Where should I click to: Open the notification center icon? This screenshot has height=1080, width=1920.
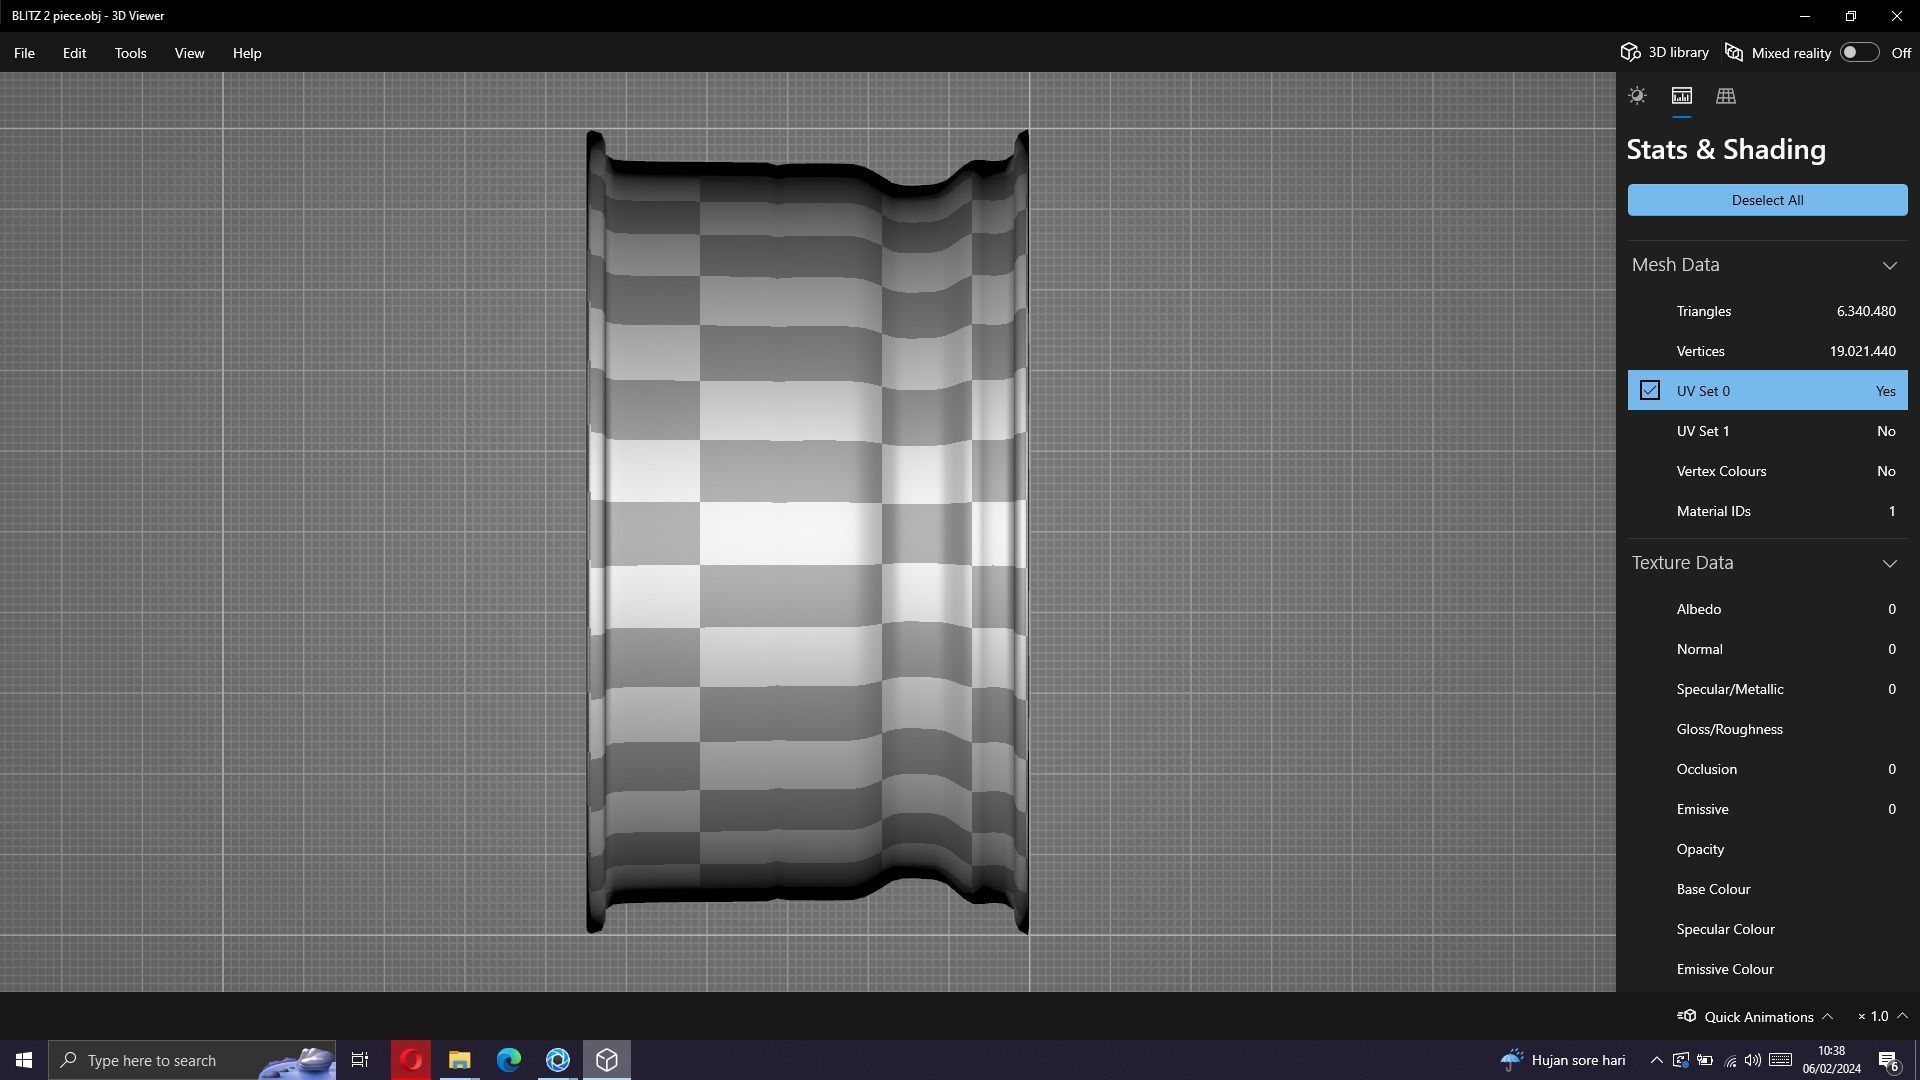coord(1889,1060)
